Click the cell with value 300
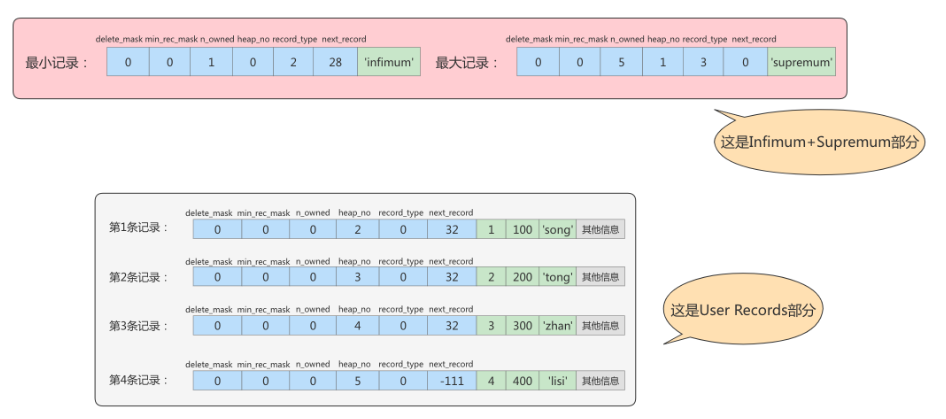 [522, 325]
